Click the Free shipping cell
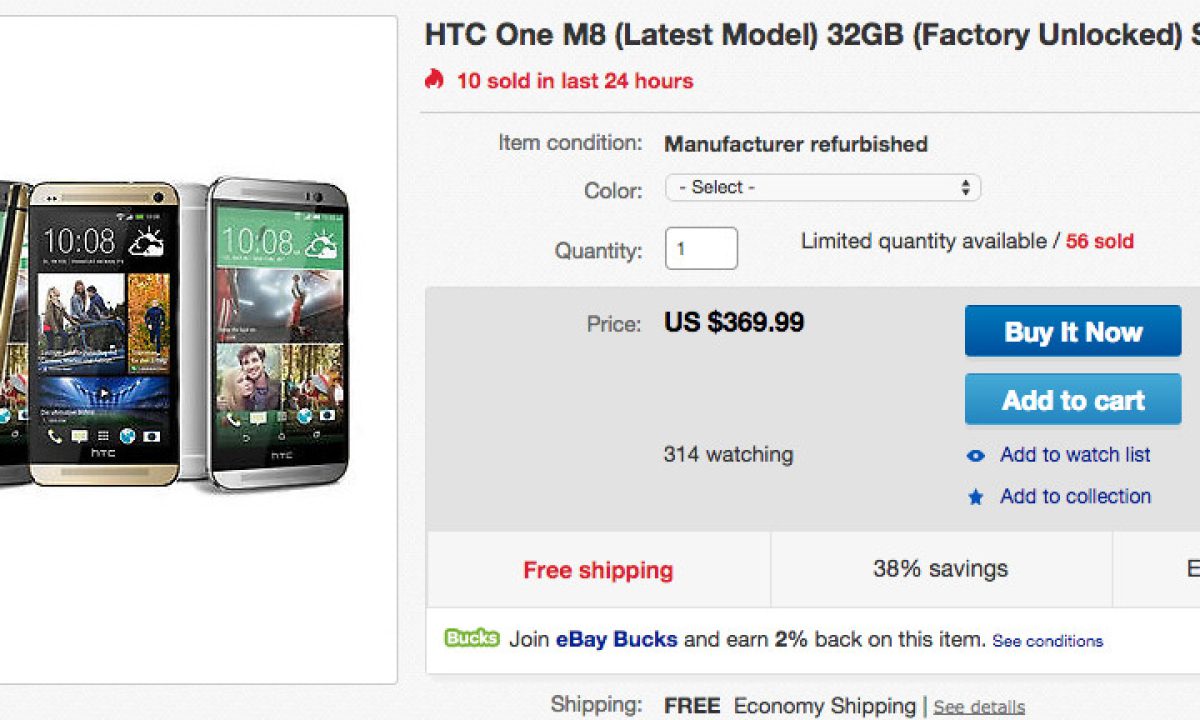 click(x=598, y=570)
